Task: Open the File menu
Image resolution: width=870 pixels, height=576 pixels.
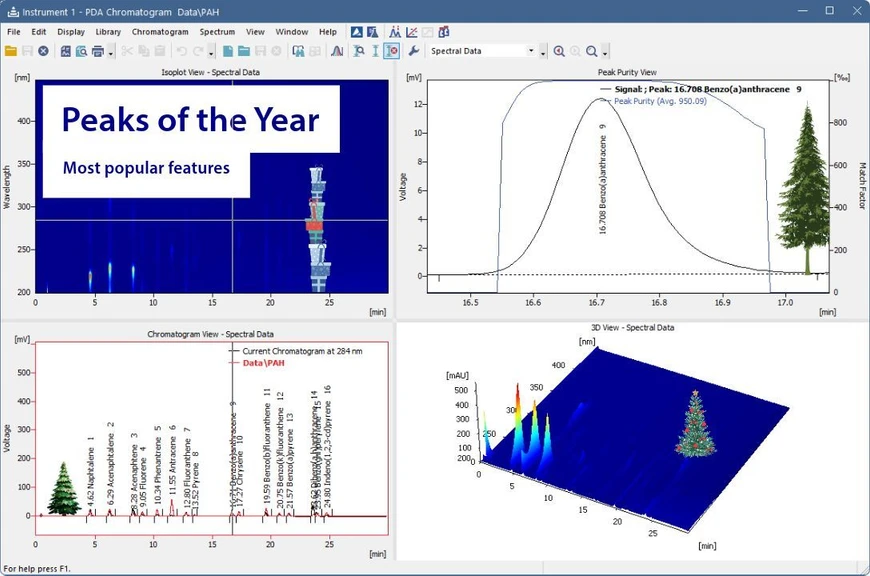Action: point(14,32)
